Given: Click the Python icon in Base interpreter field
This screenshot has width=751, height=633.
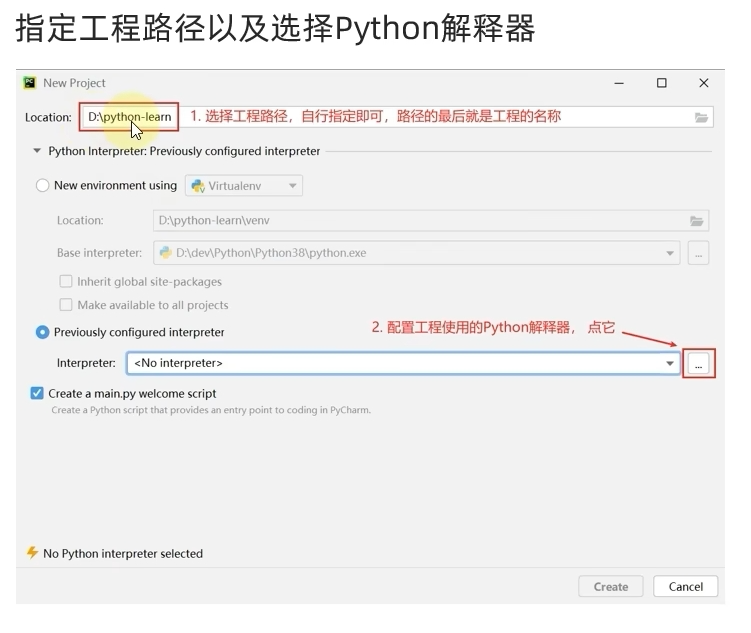Looking at the screenshot, I should pyautogui.click(x=166, y=252).
